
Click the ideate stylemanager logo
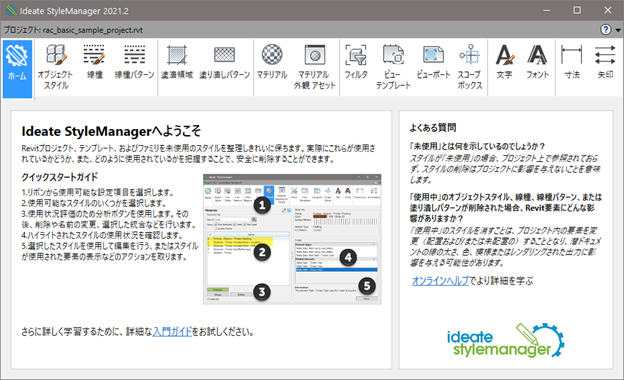[x=505, y=341]
